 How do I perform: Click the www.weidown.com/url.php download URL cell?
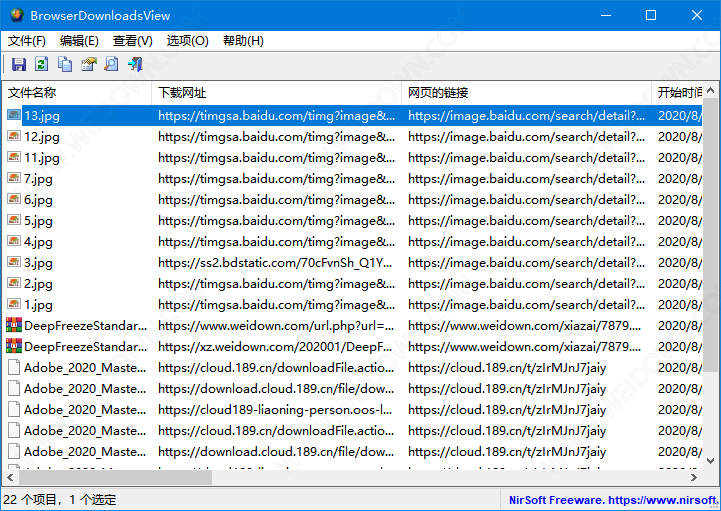point(276,326)
